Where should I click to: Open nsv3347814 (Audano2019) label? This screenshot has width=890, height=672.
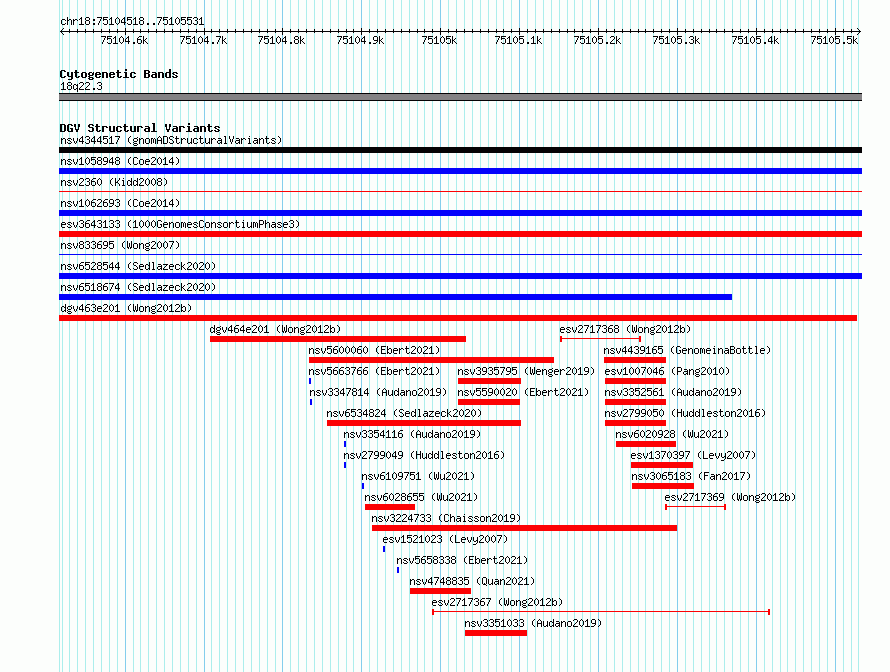[378, 392]
